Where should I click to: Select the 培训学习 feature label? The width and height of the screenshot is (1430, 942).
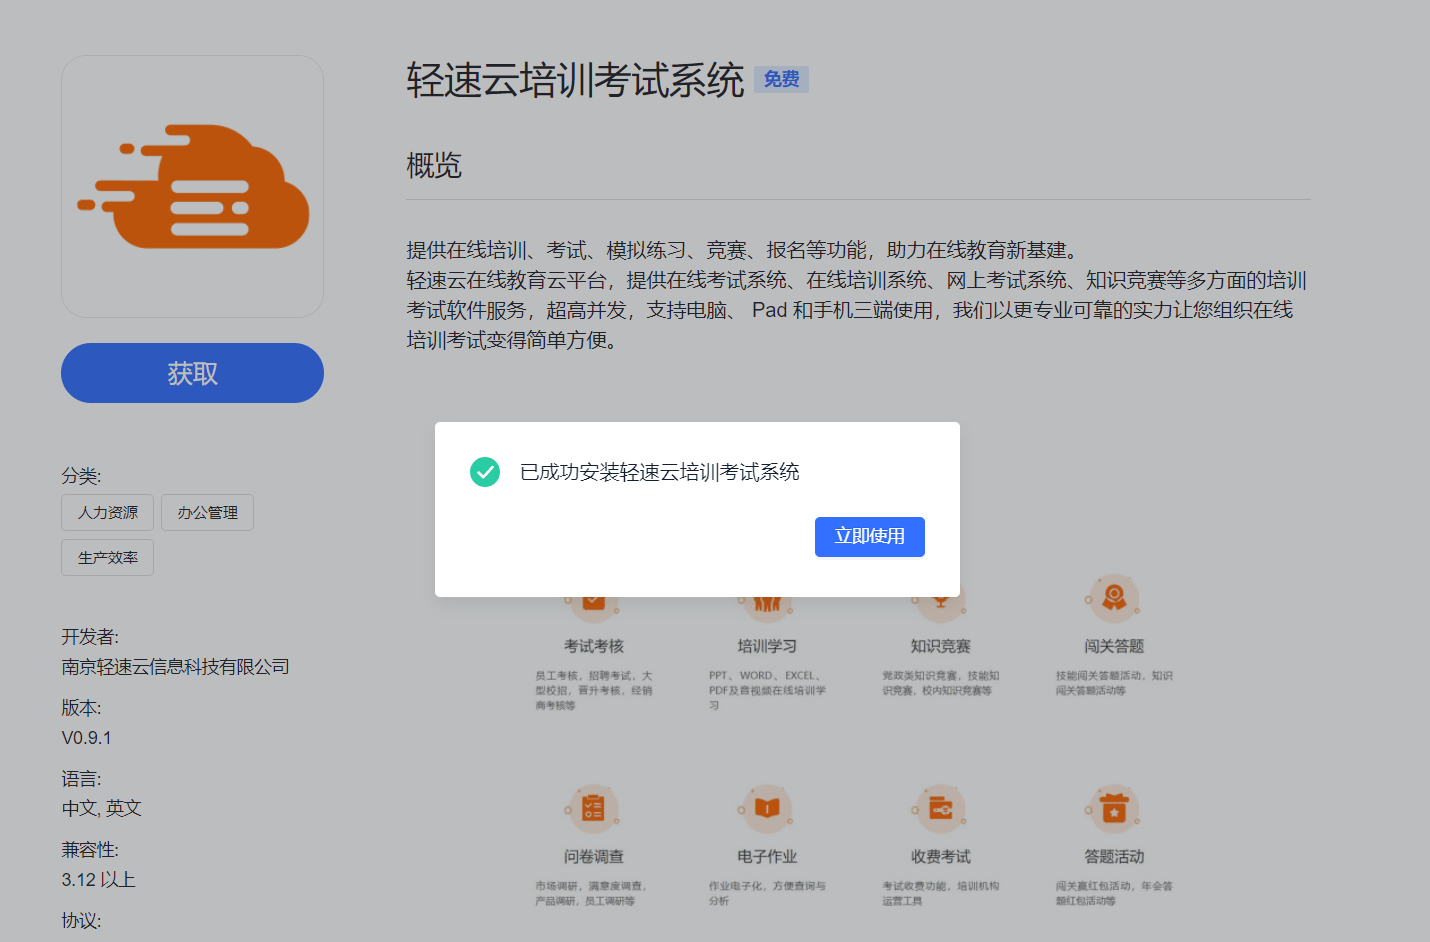(x=766, y=647)
